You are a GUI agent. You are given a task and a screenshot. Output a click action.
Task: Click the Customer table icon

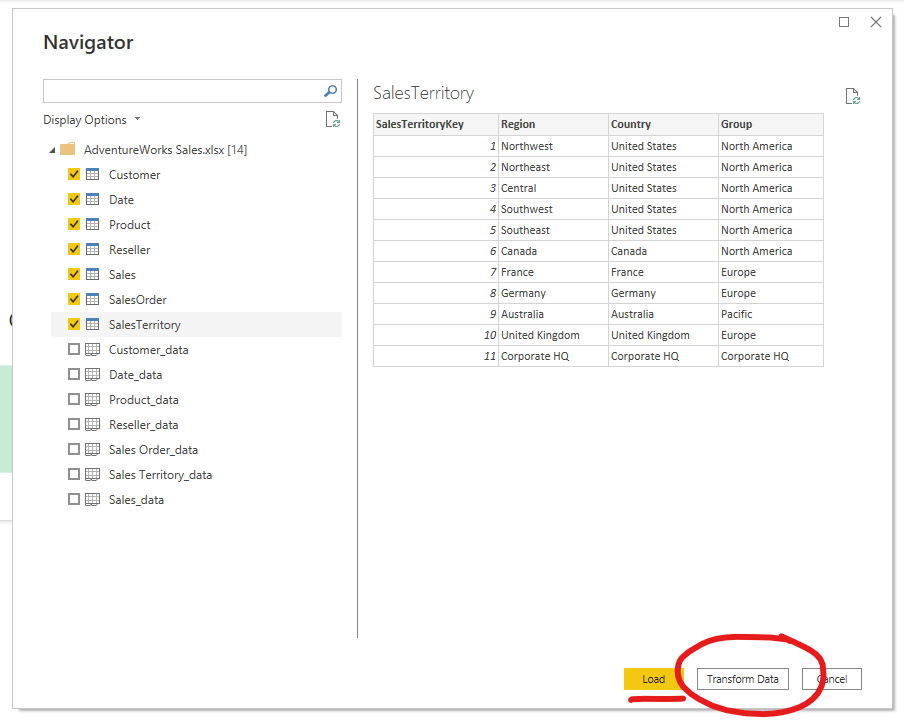tap(92, 175)
